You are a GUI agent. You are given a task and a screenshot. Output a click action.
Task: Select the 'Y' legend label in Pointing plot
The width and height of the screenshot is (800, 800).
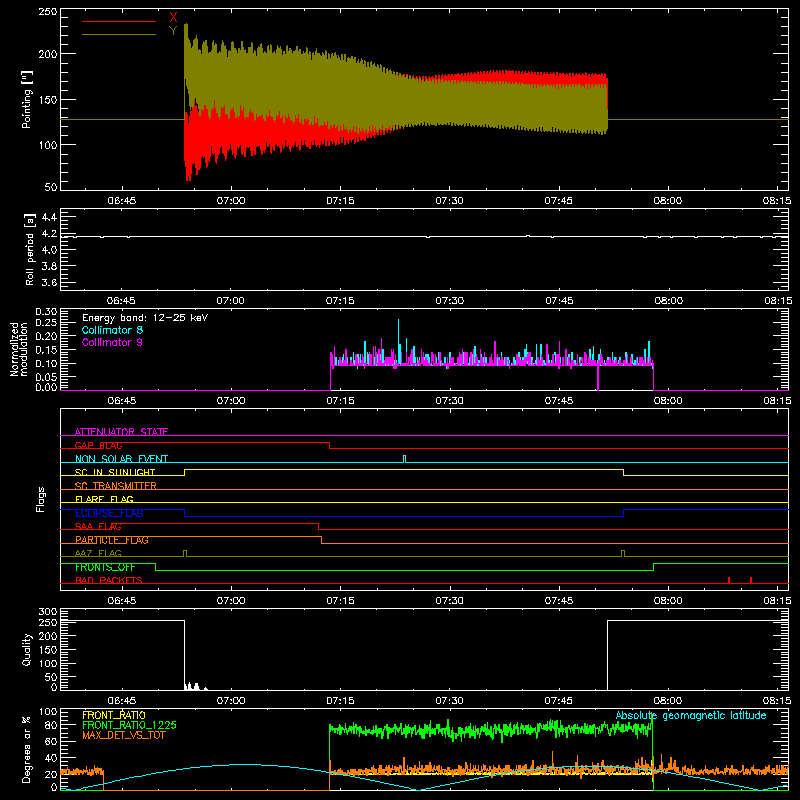tap(173, 31)
